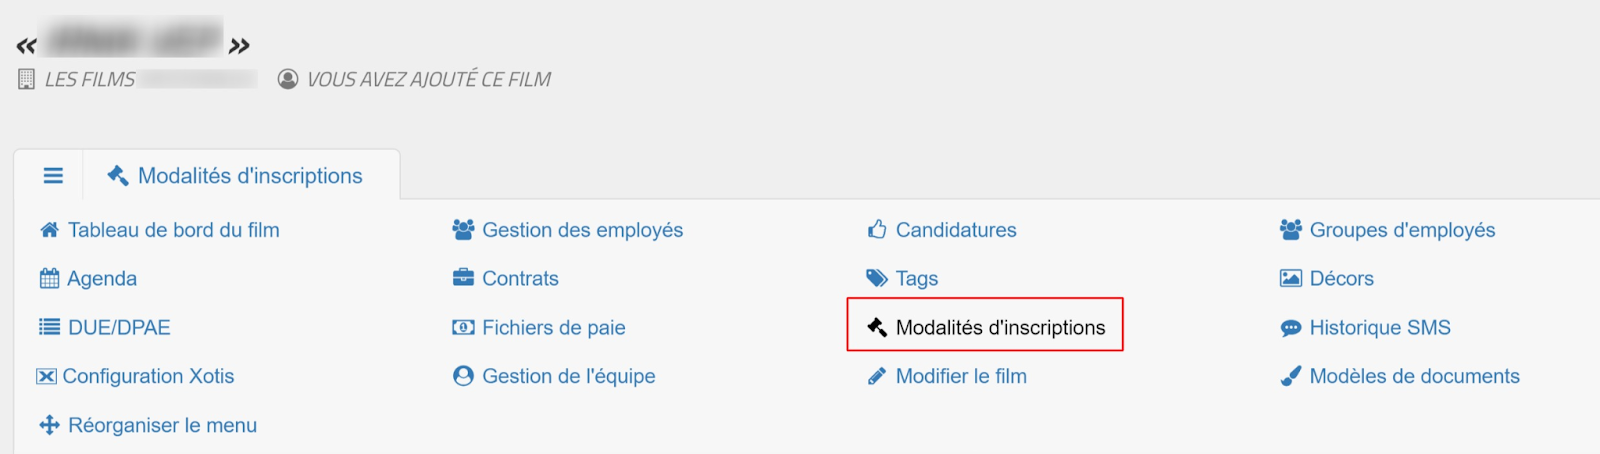The width and height of the screenshot is (1600, 454).
Task: Click the Tags label icon
Action: [x=877, y=278]
